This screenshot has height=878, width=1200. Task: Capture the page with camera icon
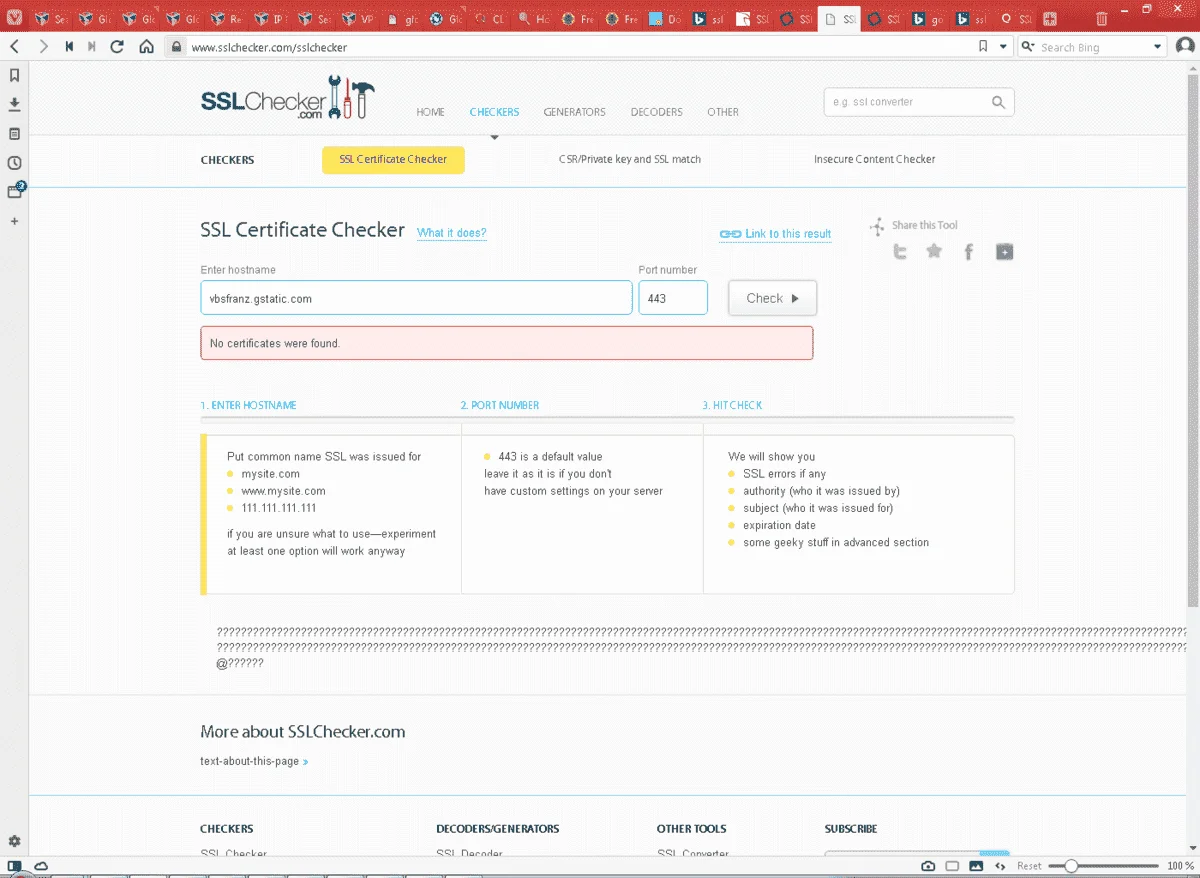[928, 865]
